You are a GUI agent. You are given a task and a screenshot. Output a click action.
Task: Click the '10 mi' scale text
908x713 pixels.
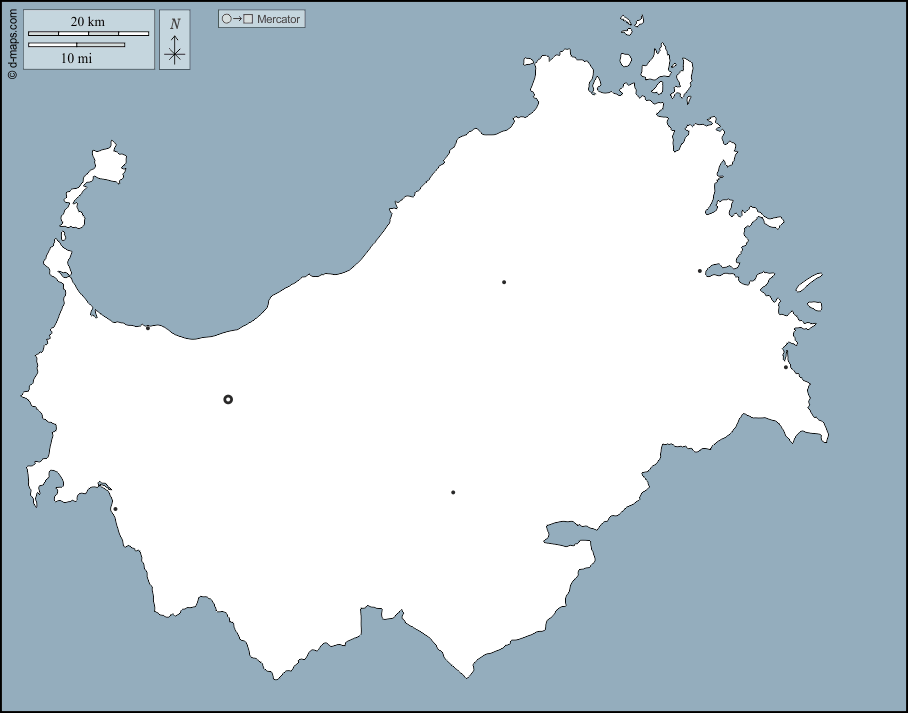pyautogui.click(x=76, y=58)
